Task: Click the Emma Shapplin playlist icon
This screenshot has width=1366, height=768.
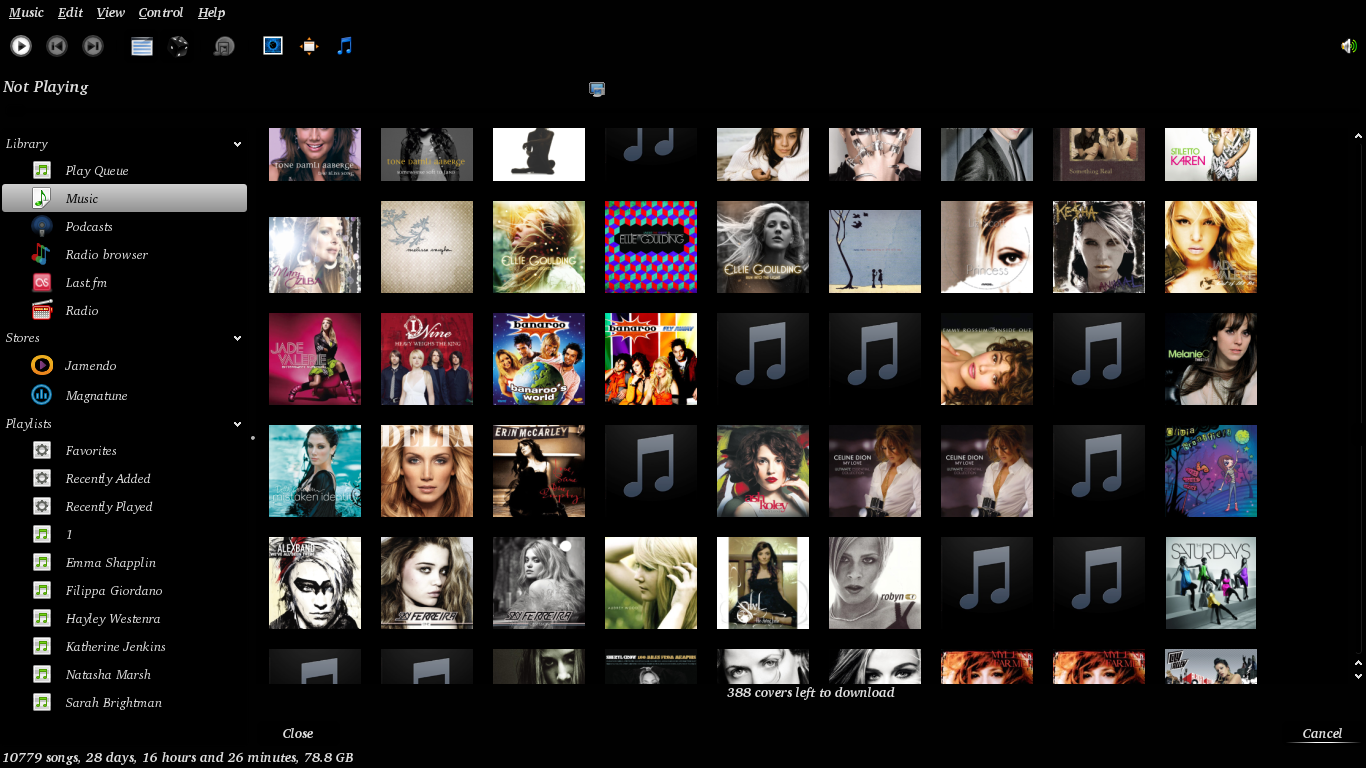Action: 42,563
